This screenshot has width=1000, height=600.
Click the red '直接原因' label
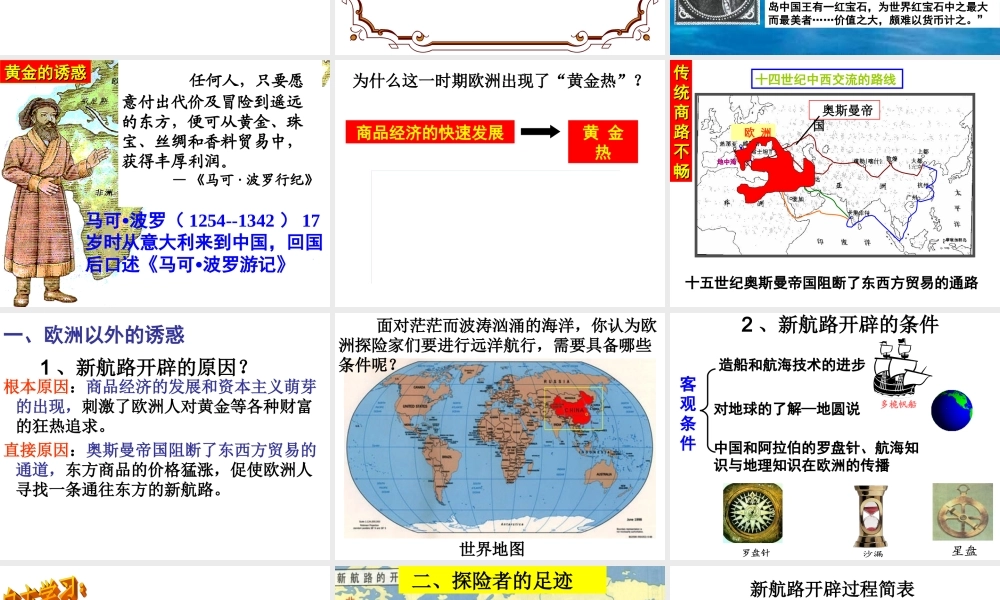pos(36,450)
